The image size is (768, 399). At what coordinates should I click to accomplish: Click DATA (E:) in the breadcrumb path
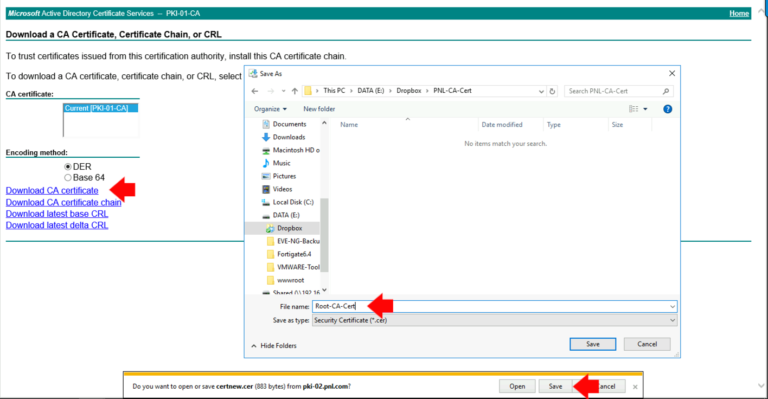click(371, 91)
